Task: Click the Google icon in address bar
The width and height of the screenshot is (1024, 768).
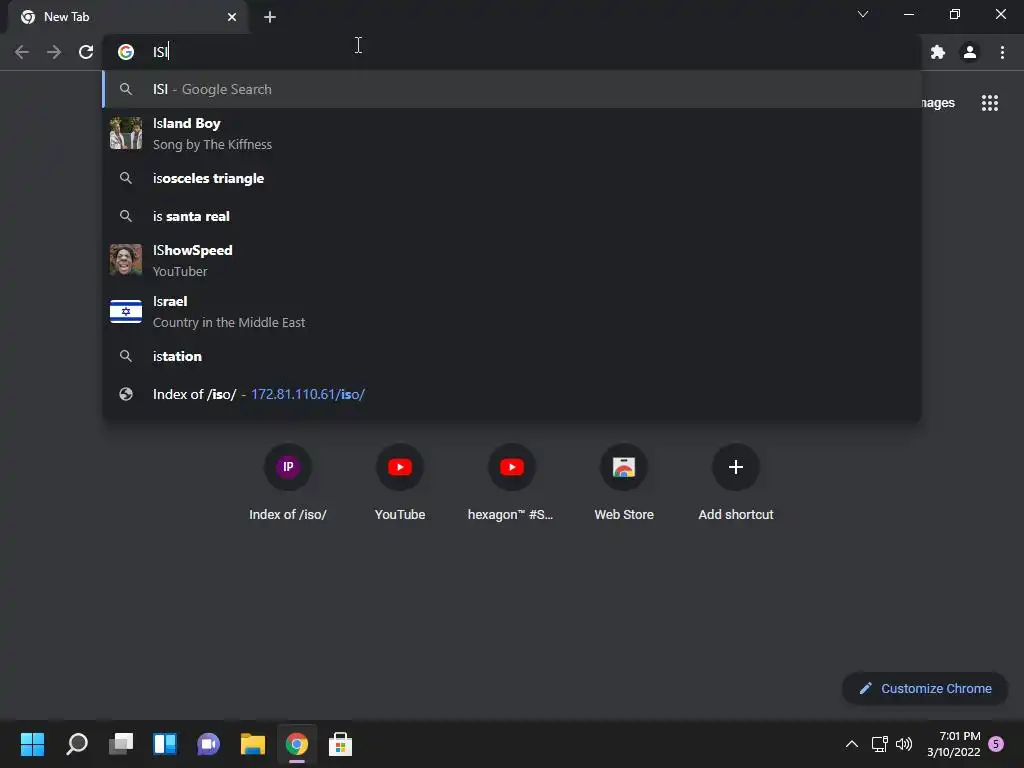Action: coord(126,52)
